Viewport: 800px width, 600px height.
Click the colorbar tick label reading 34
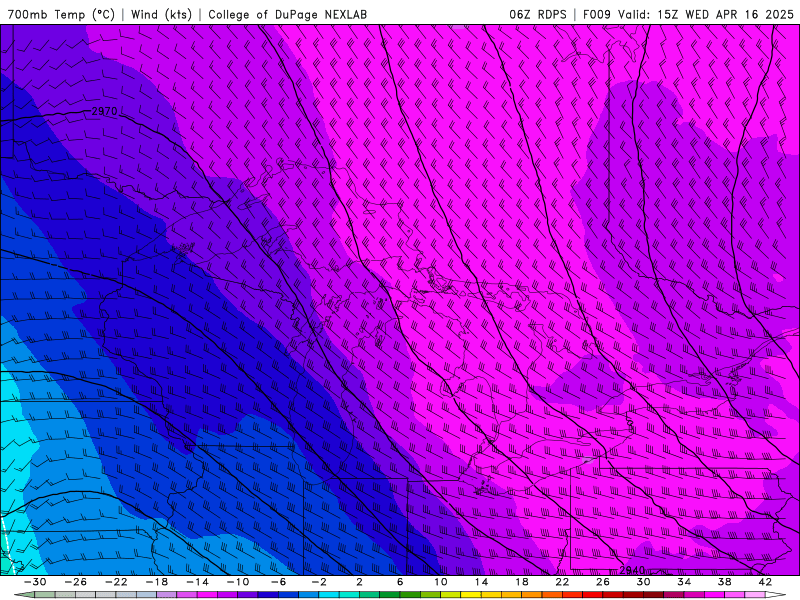684,582
